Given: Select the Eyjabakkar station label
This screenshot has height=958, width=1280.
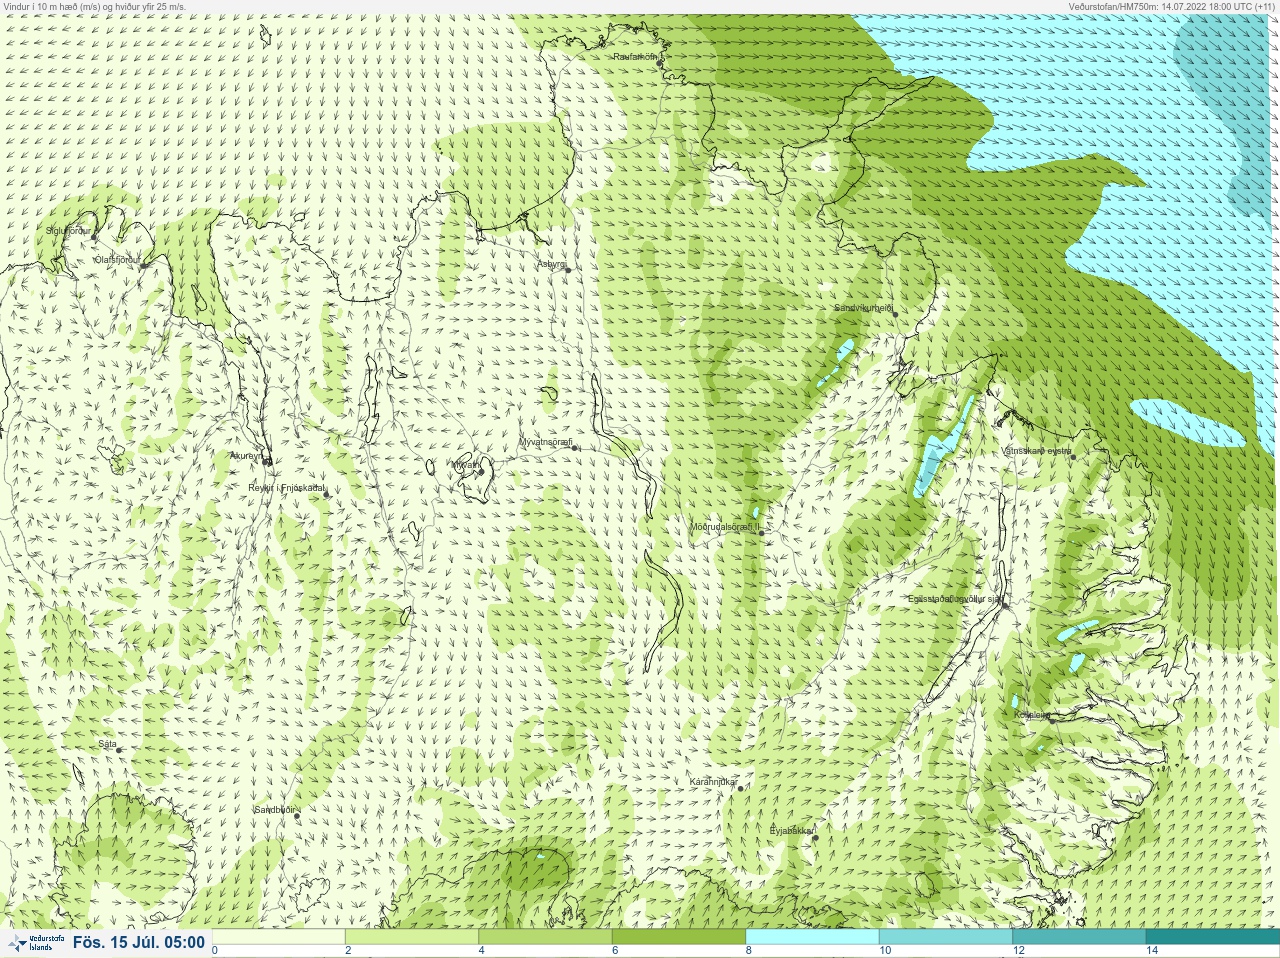Looking at the screenshot, I should click(792, 831).
